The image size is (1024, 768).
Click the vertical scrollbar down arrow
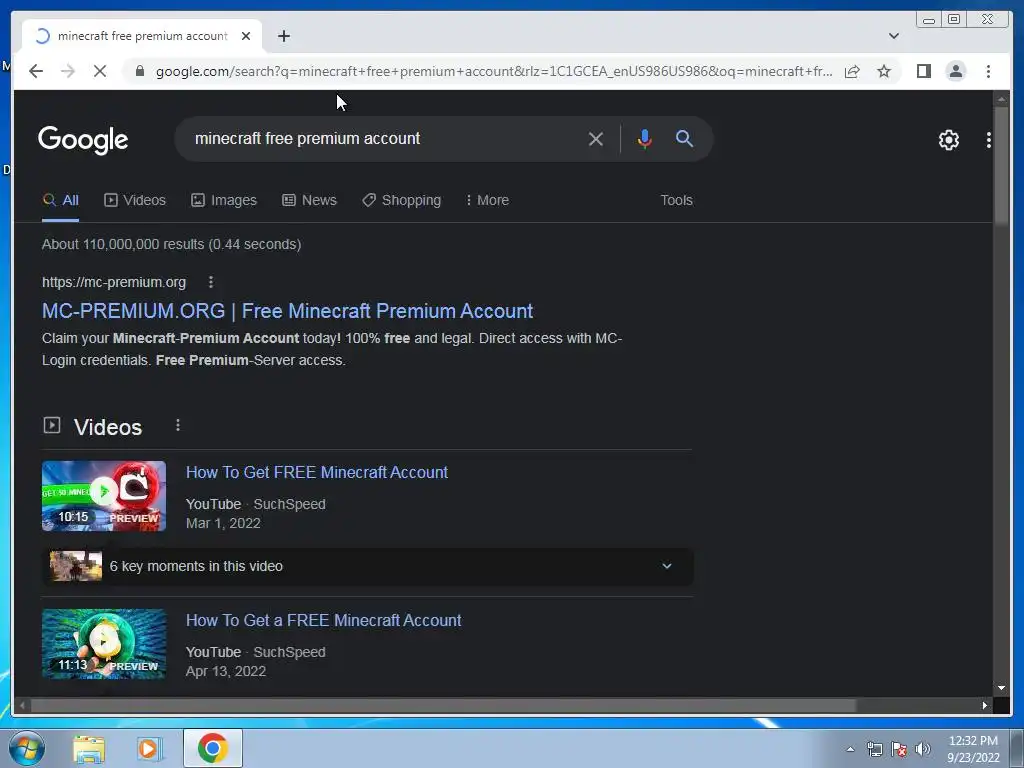coord(1001,688)
